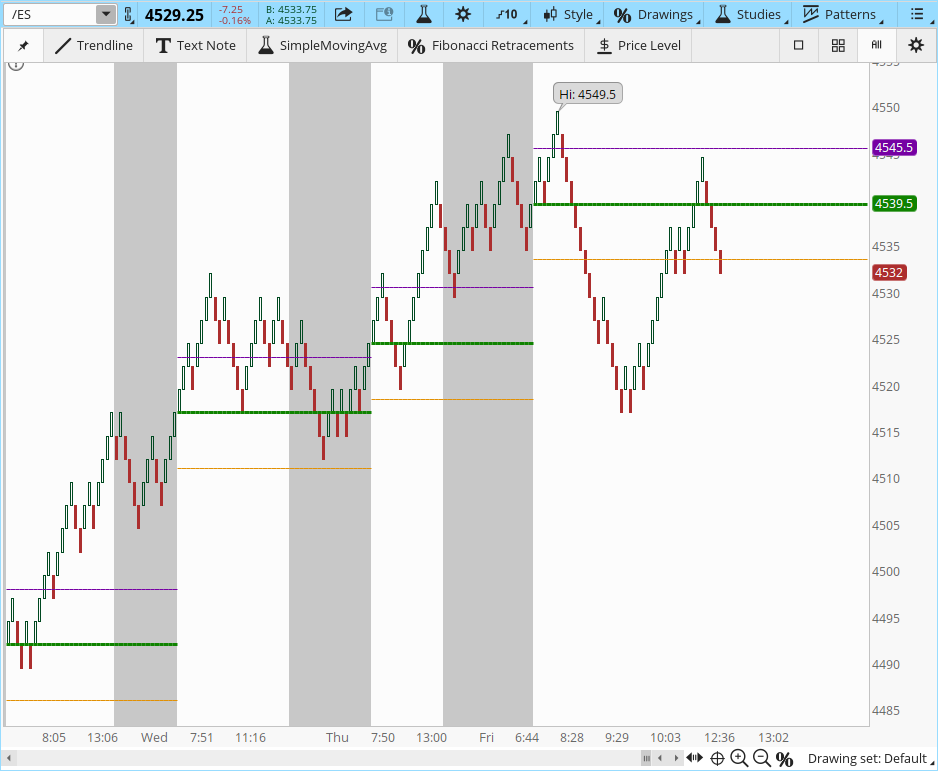
Task: Switch favorites to grid view icon
Action: 839,45
